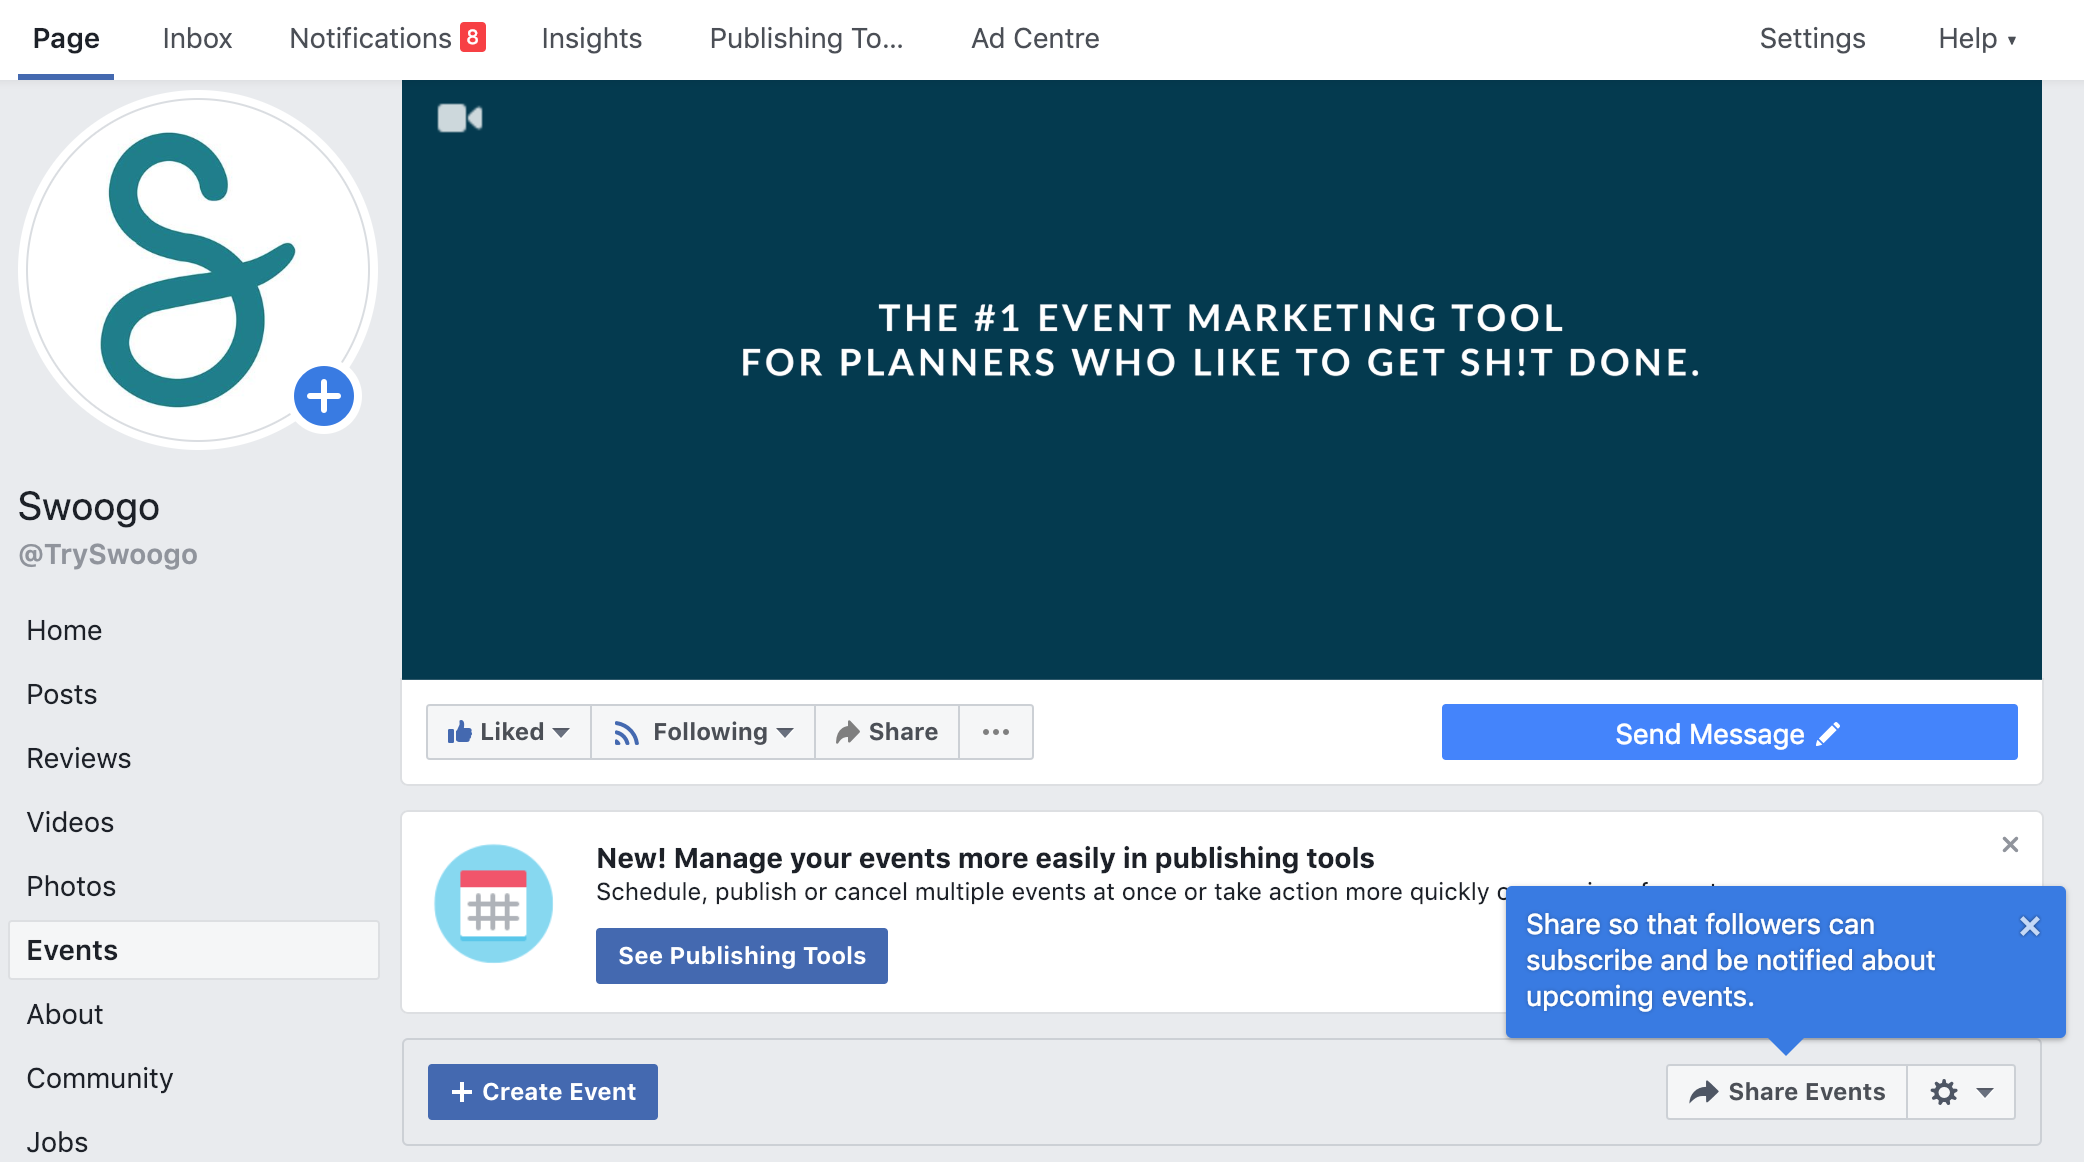Click the video camera icon on cover
2084x1162 pixels.
pos(460,118)
